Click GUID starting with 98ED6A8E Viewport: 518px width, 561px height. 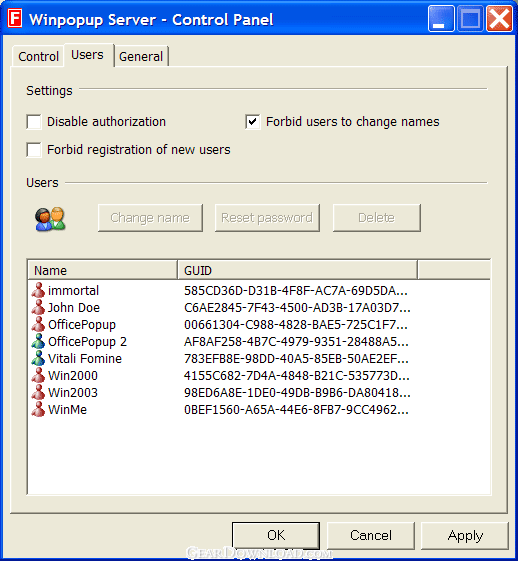tap(297, 392)
